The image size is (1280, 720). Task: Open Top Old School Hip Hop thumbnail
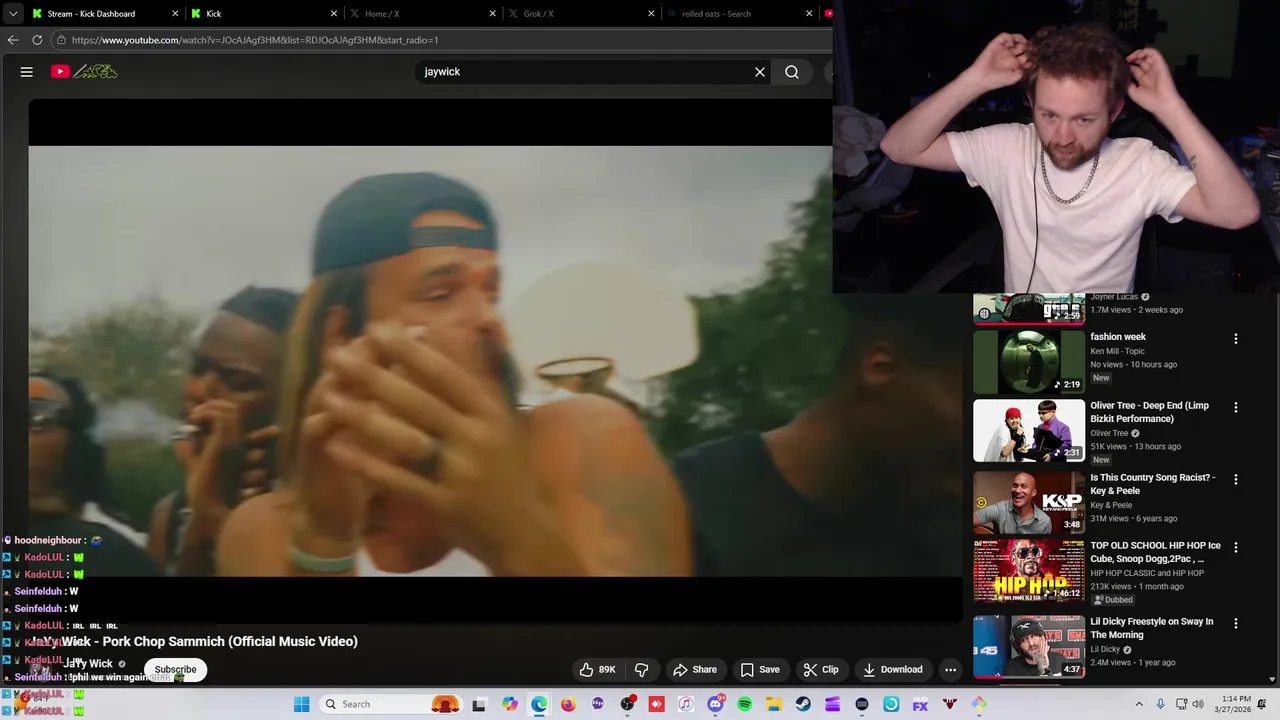(1029, 571)
